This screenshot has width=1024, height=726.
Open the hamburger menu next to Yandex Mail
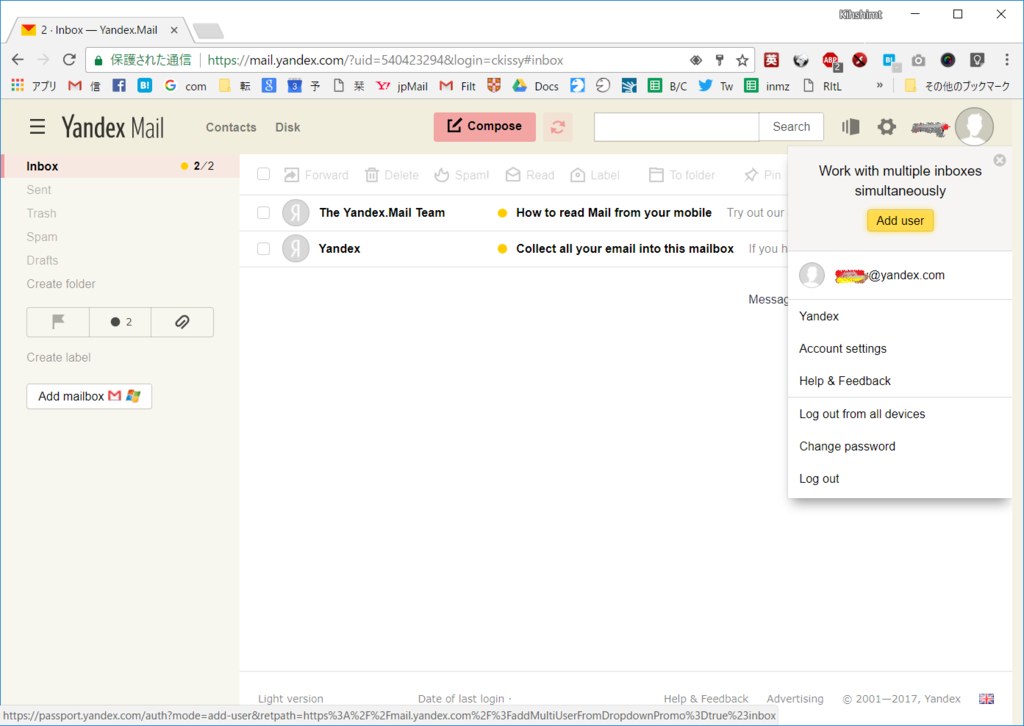(37, 127)
